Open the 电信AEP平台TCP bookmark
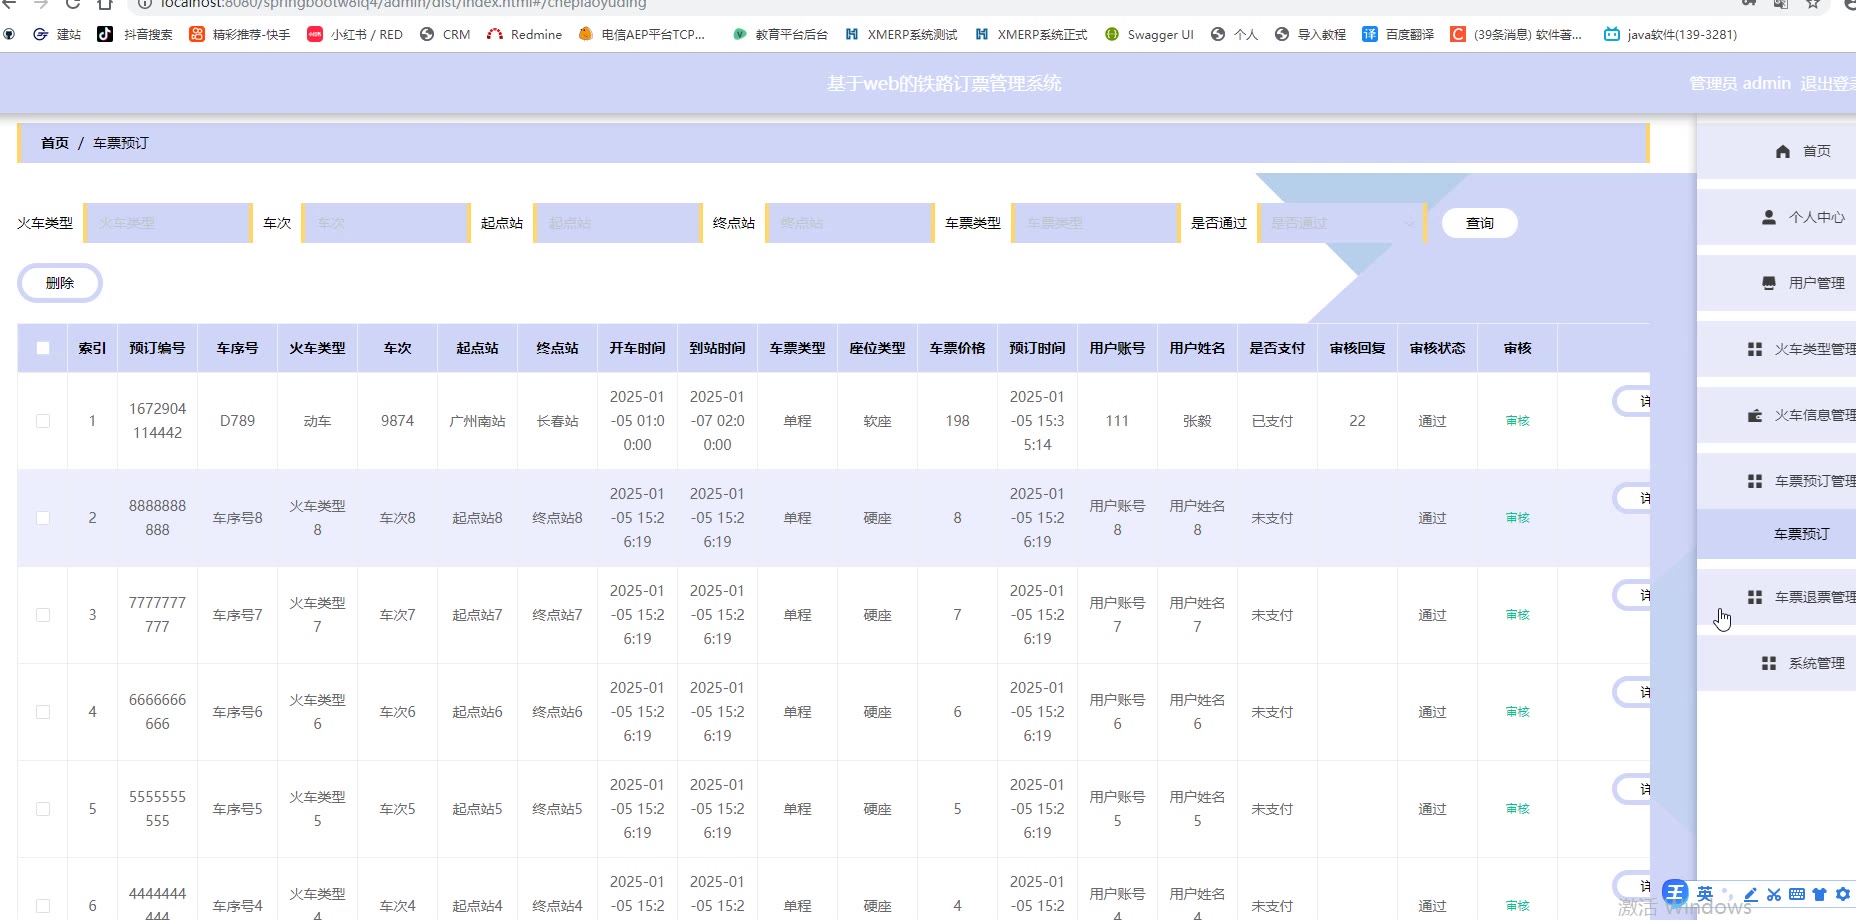Screen dimensions: 1856x920 (x=642, y=34)
